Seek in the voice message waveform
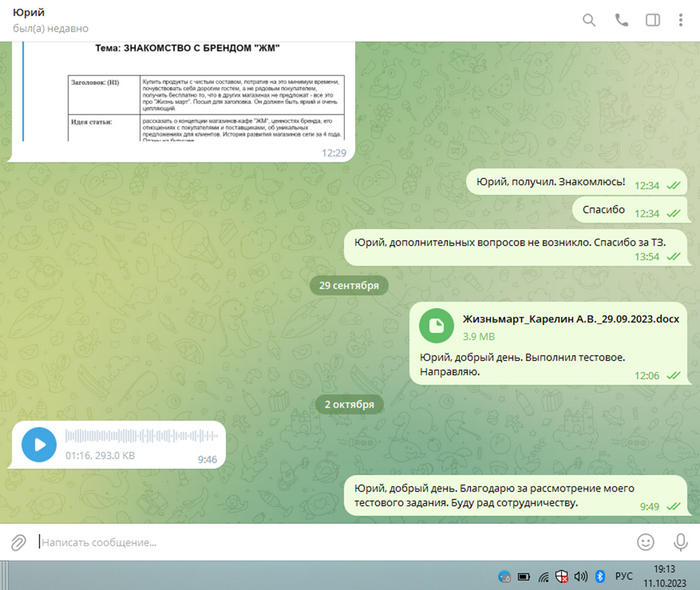This screenshot has height=590, width=700. click(142, 436)
